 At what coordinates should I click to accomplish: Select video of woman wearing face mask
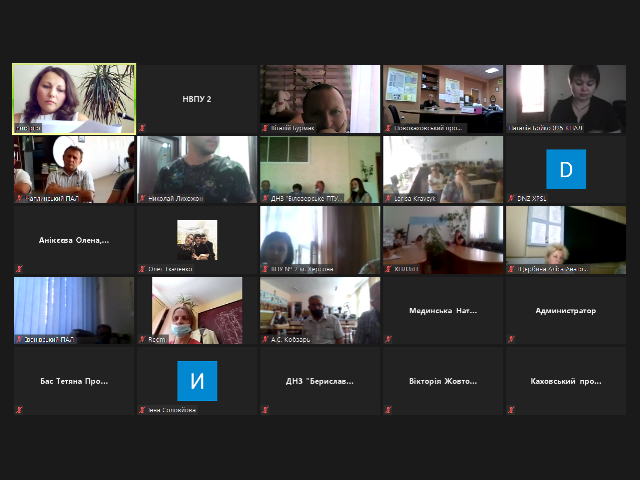(197, 309)
